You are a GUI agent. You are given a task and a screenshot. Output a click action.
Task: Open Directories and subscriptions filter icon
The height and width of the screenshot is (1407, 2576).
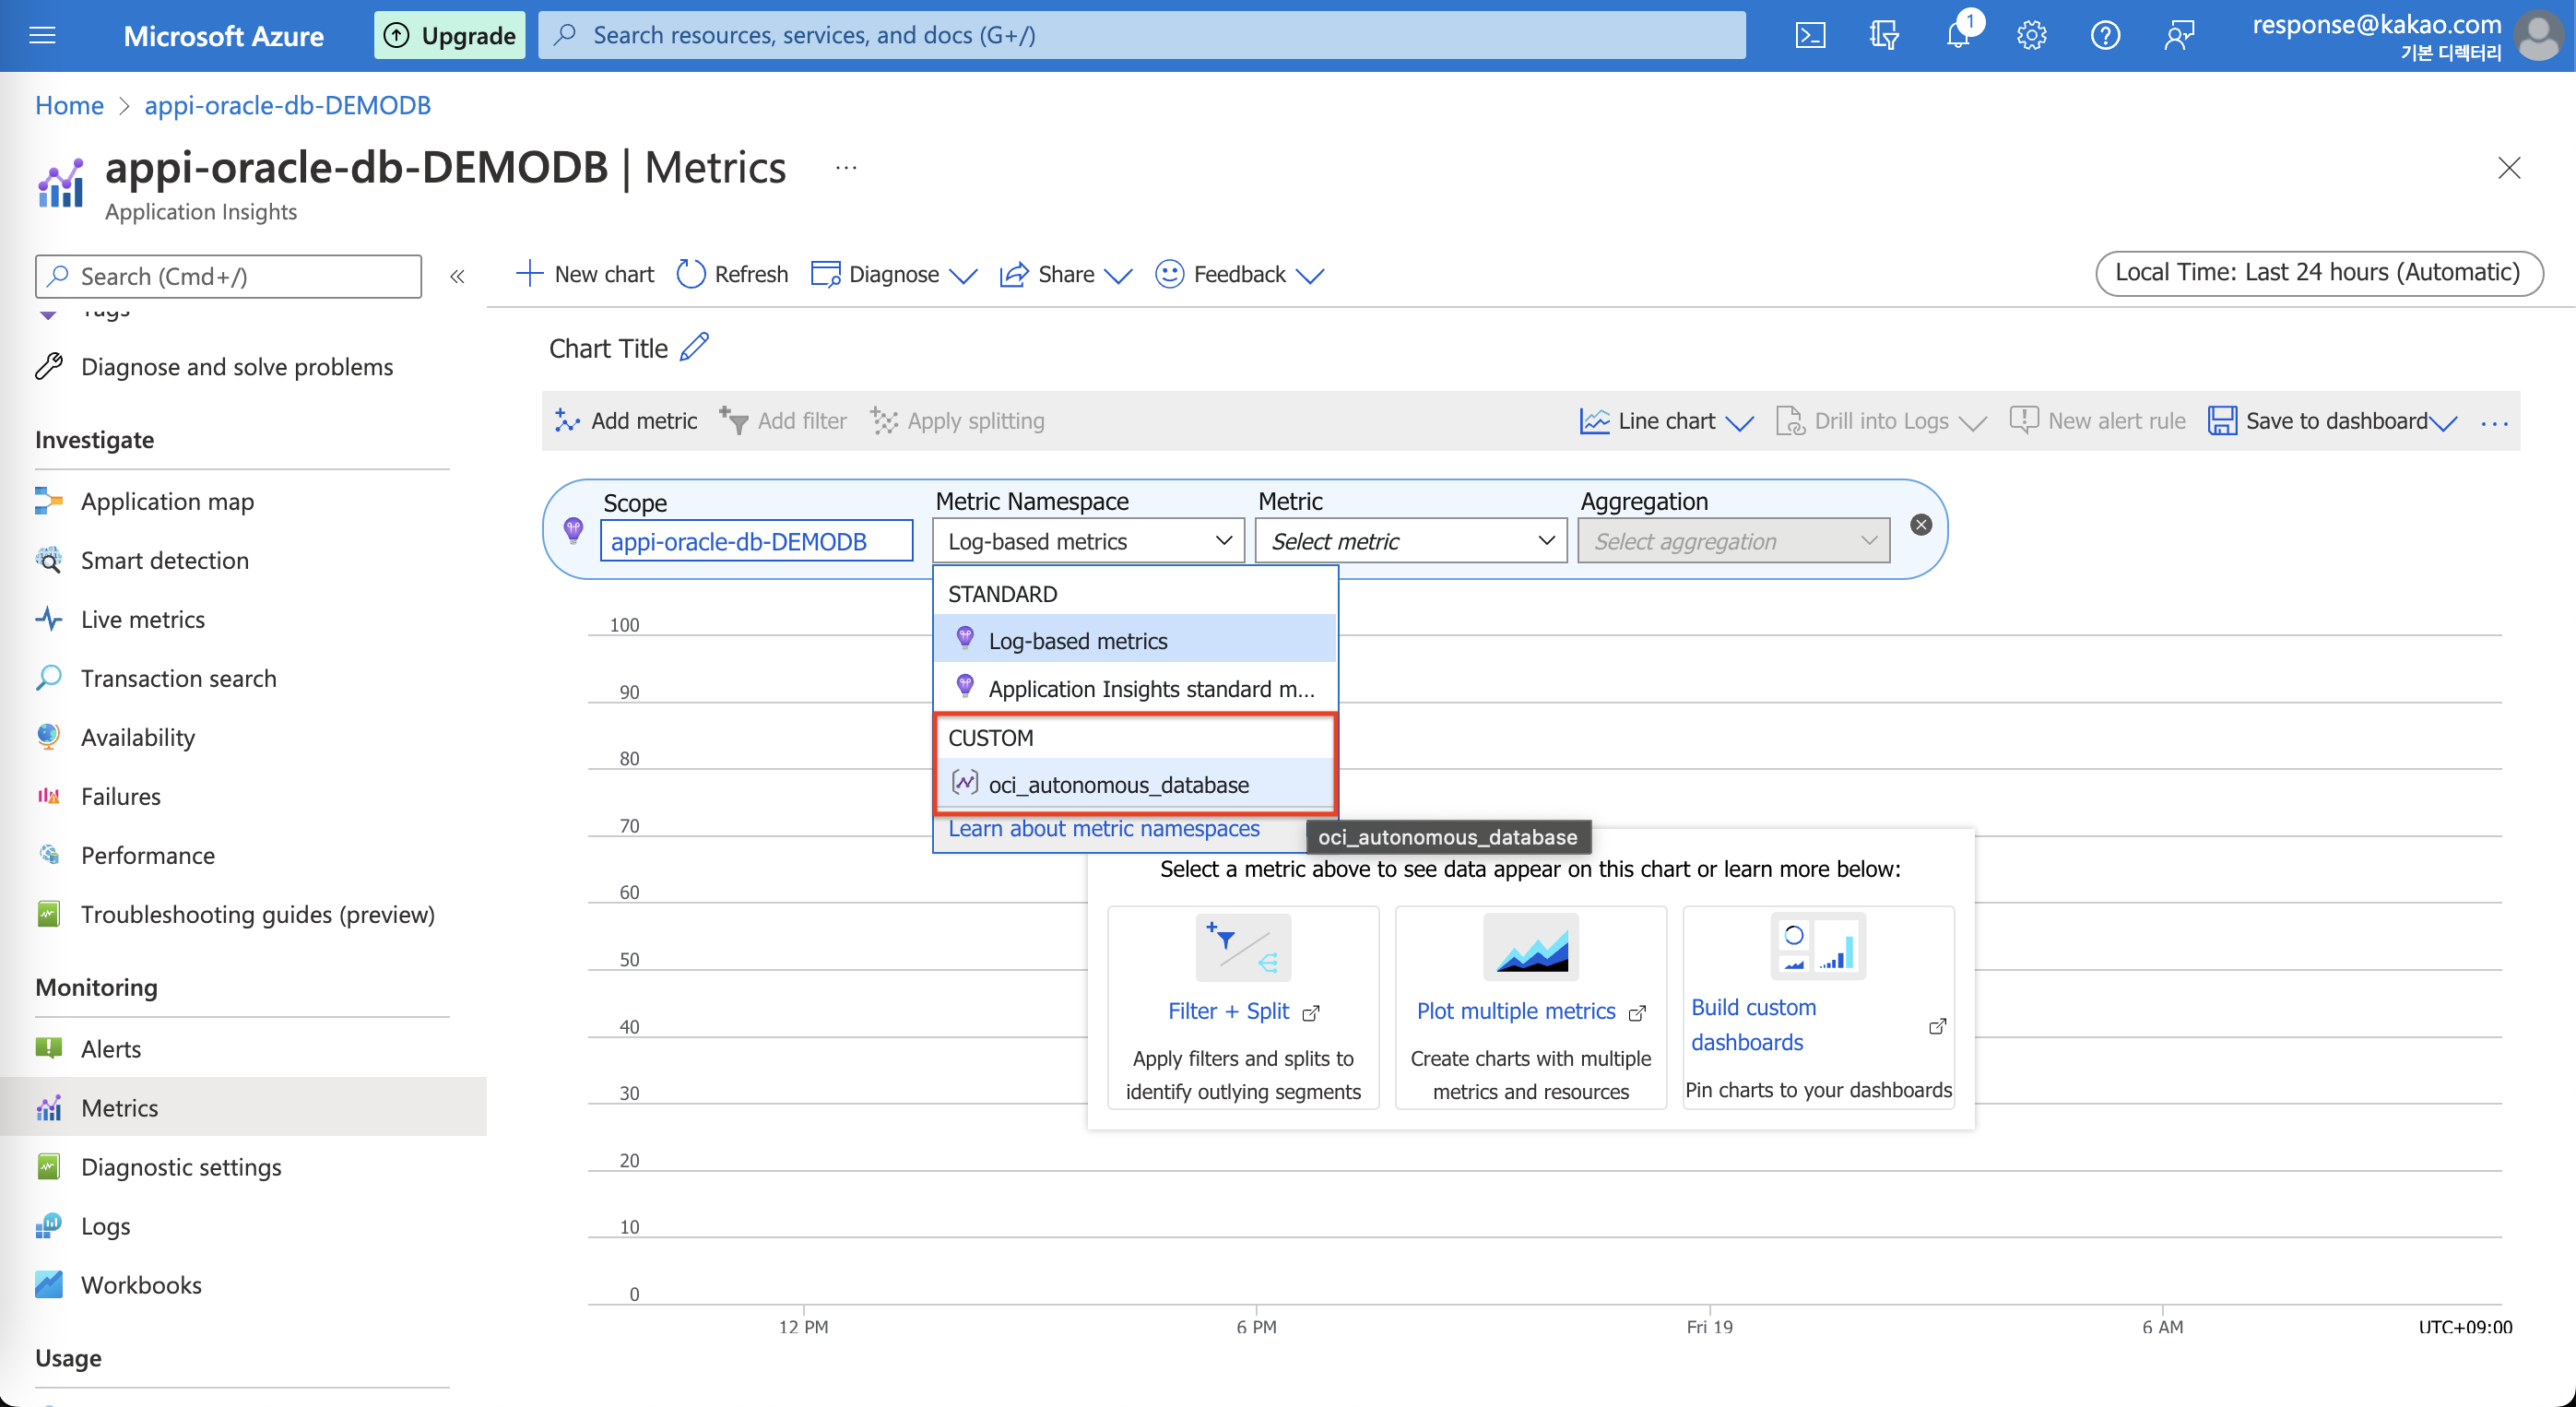click(x=1884, y=36)
